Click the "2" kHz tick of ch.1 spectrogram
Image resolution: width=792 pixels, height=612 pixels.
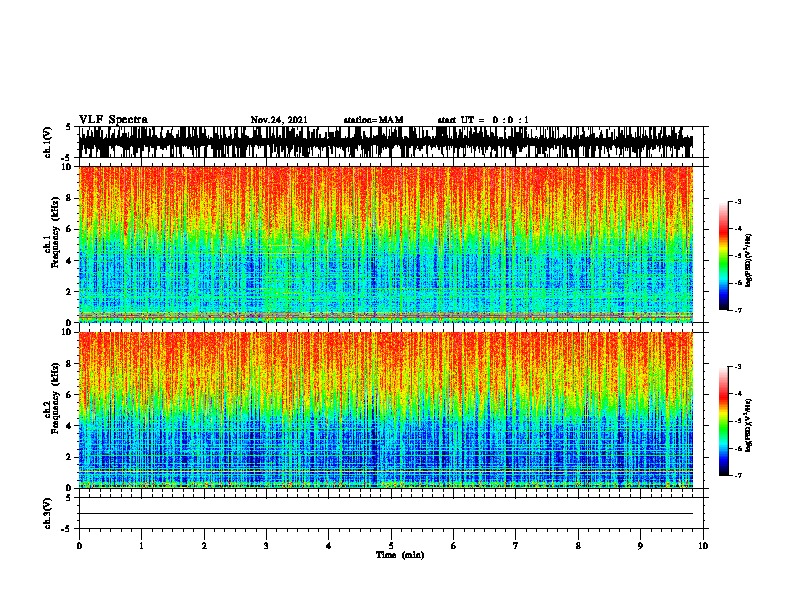pyautogui.click(x=70, y=292)
